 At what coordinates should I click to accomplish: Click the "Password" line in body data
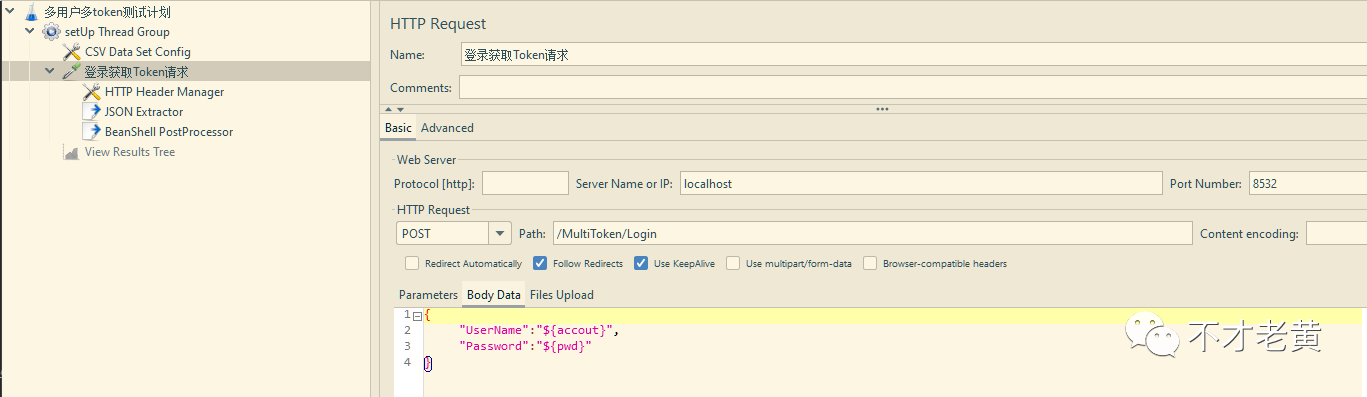pos(526,346)
